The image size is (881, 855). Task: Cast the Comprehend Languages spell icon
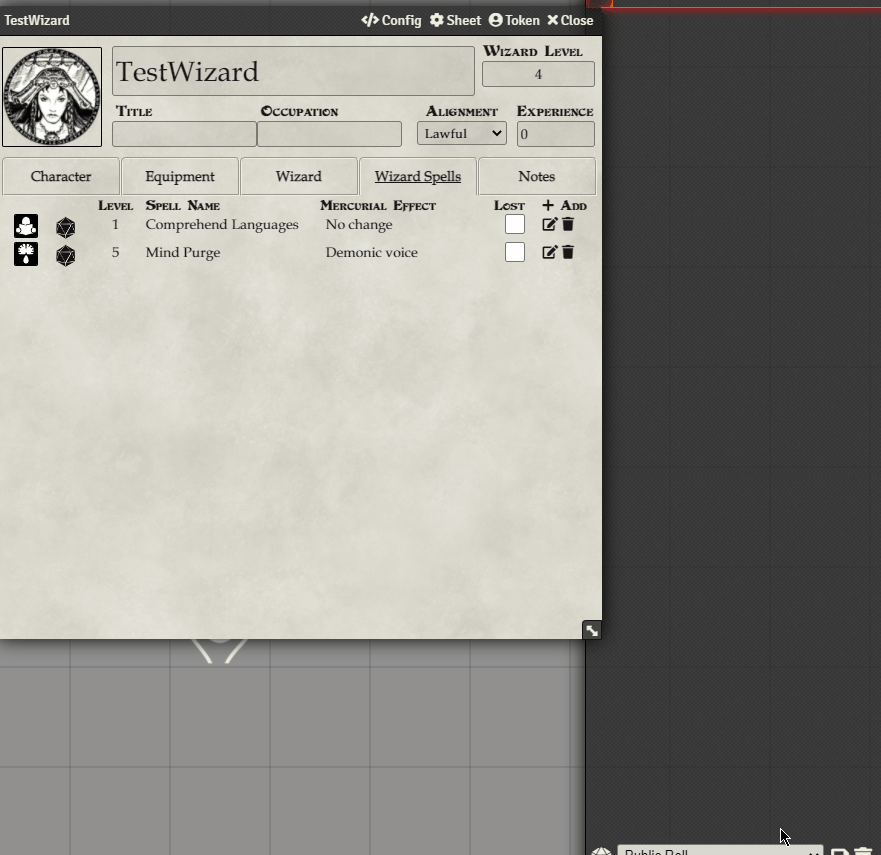[25, 226]
